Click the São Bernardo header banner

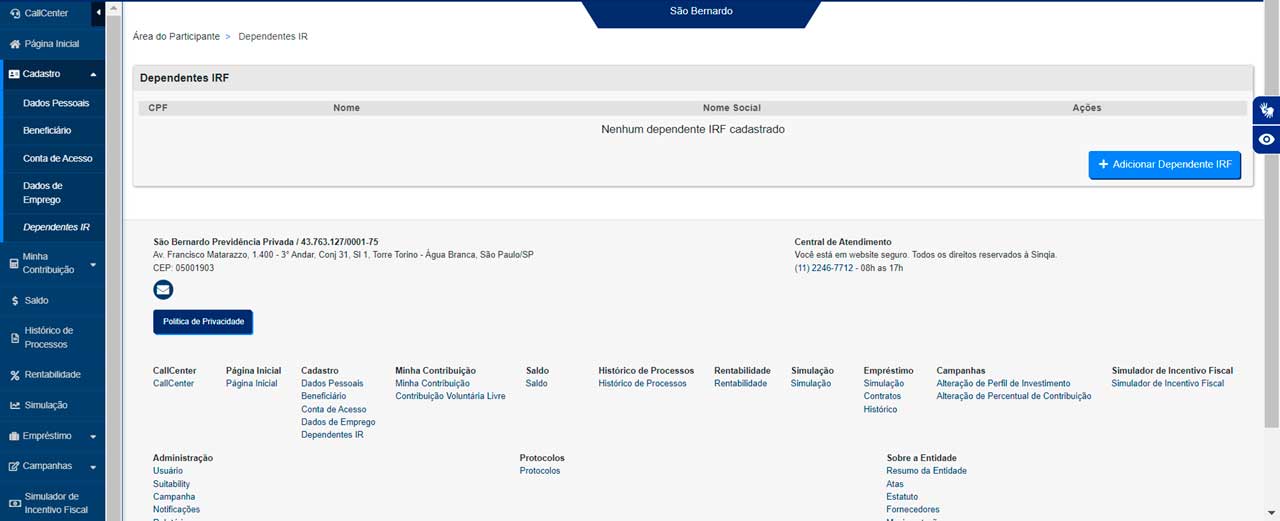pos(701,12)
